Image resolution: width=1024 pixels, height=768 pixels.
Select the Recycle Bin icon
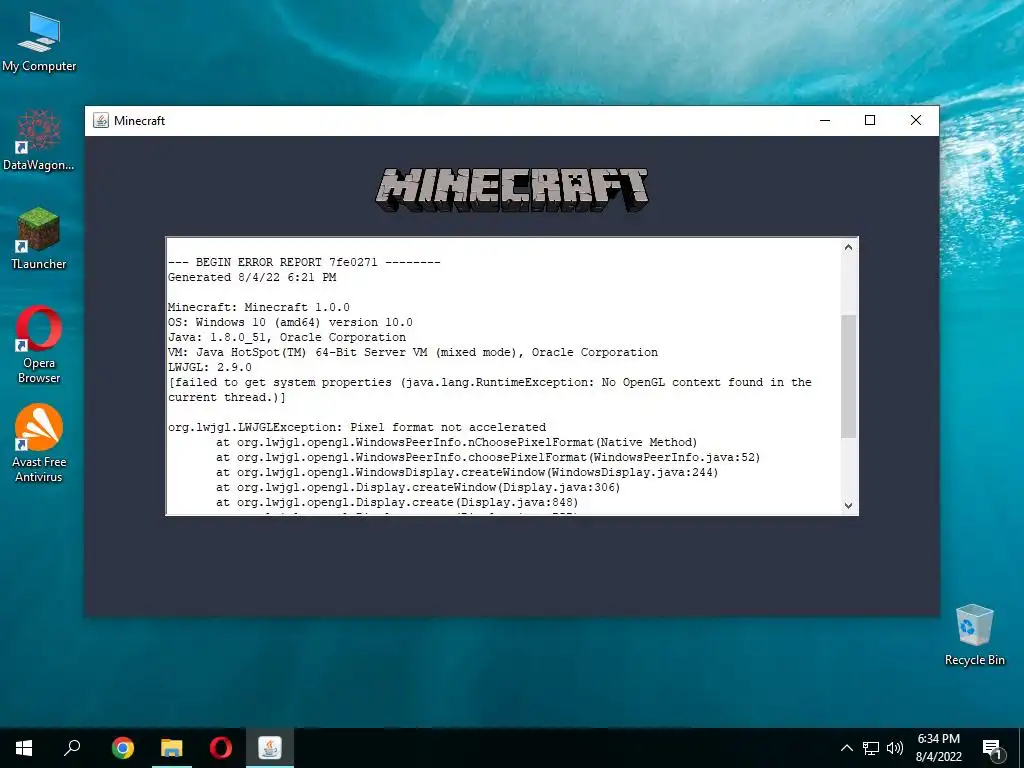[974, 635]
